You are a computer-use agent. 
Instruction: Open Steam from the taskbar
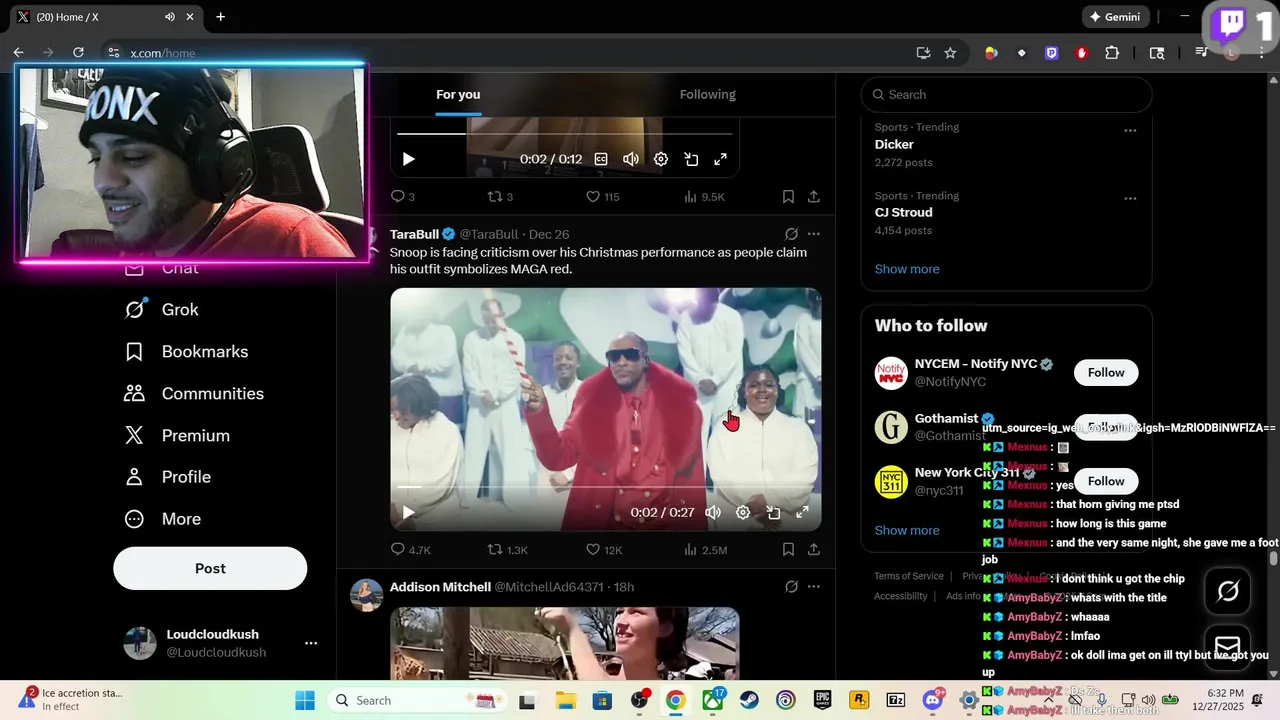(748, 700)
